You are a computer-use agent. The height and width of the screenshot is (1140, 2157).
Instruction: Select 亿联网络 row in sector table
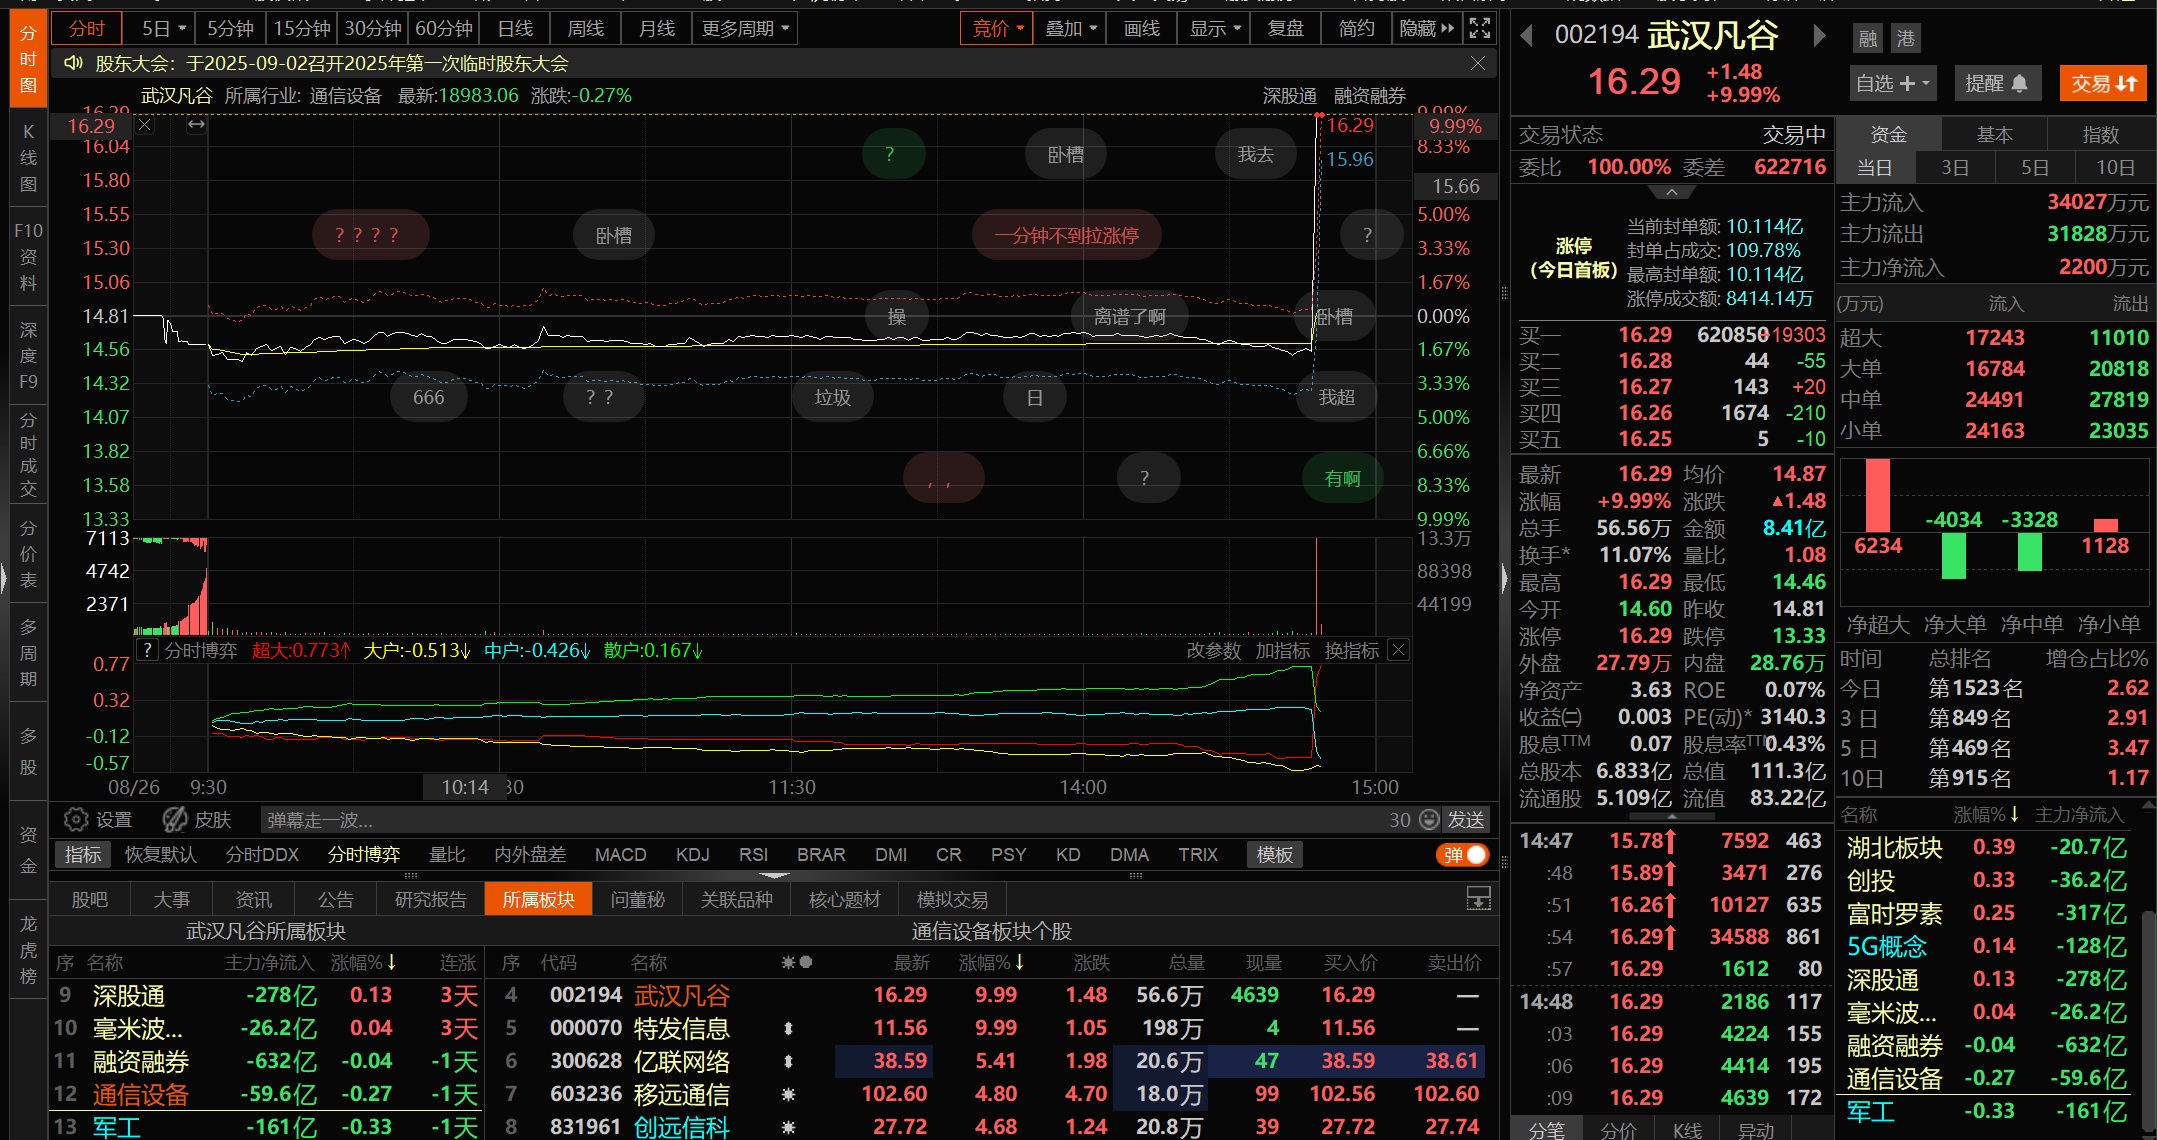coord(992,1061)
